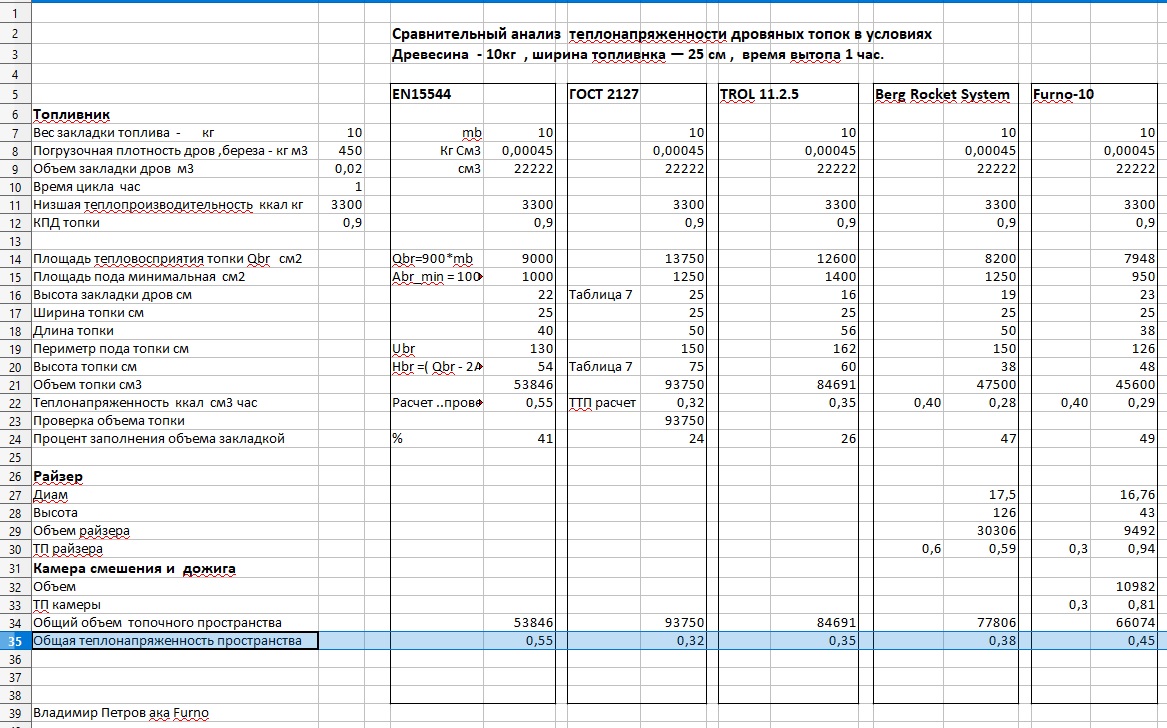Select the "Камера смешения и дожига" cell
The width and height of the screenshot is (1167, 728).
(134, 569)
